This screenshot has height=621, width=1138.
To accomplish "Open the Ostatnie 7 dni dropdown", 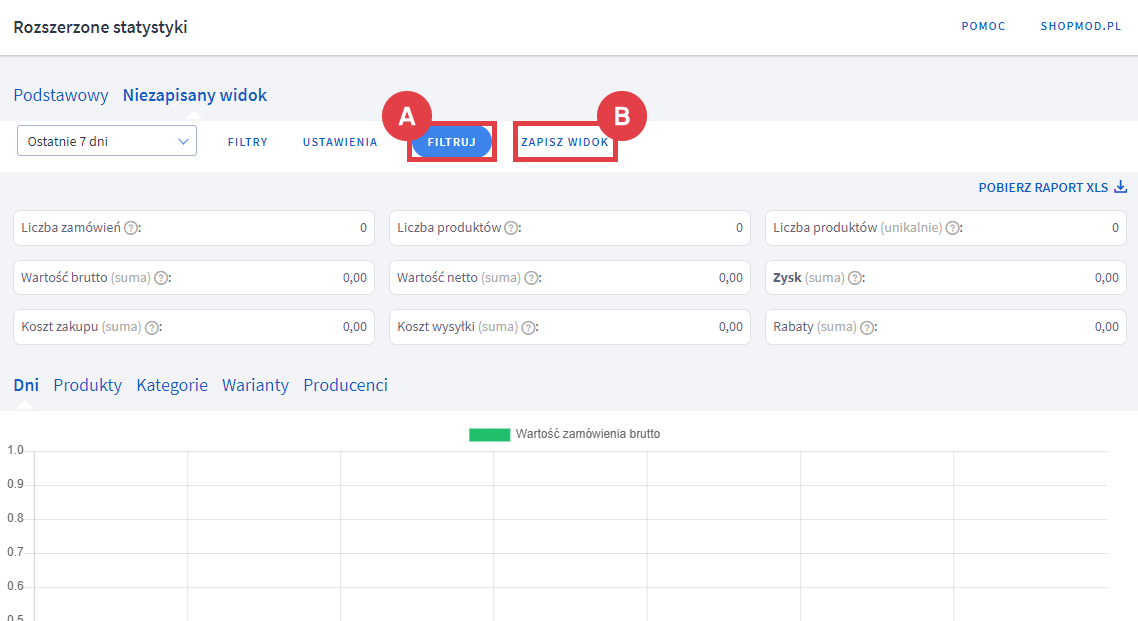I will (x=107, y=141).
